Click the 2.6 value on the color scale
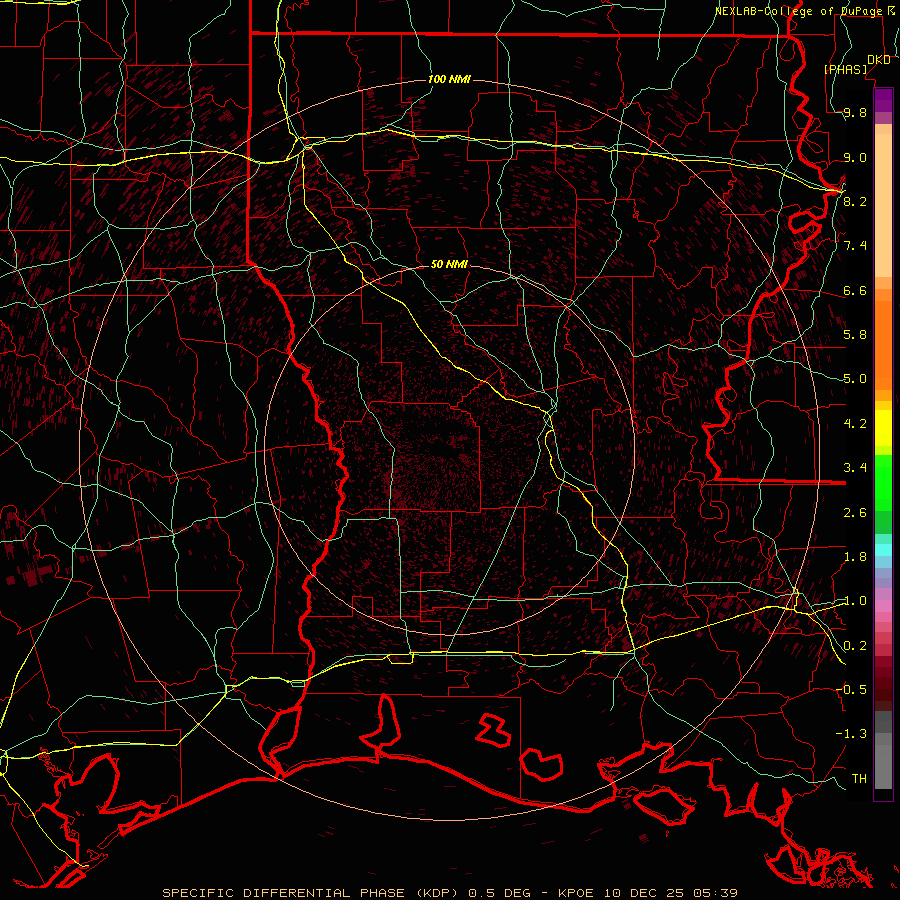Image resolution: width=900 pixels, height=900 pixels. click(x=855, y=513)
